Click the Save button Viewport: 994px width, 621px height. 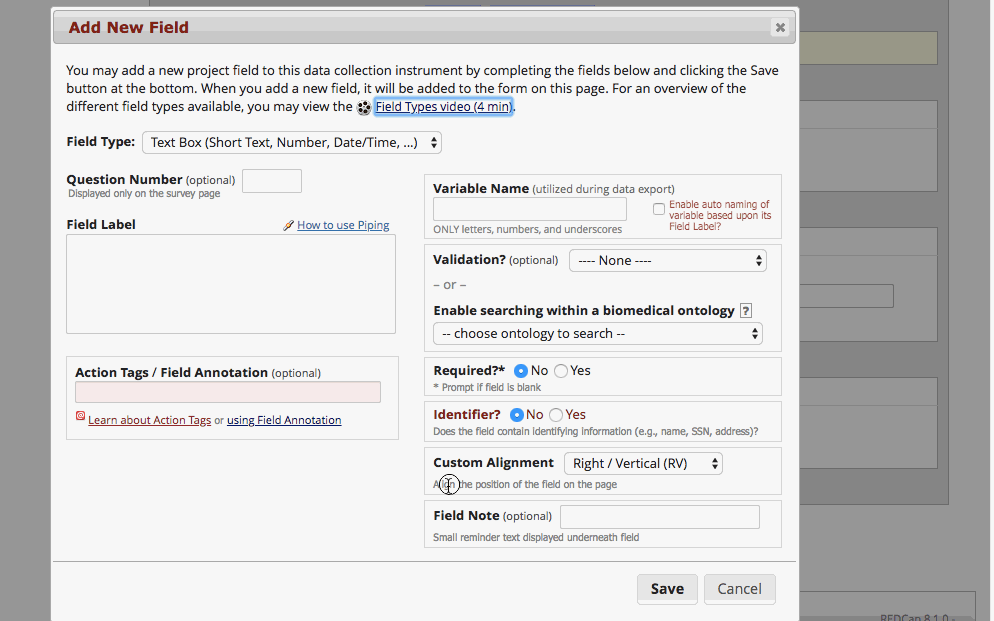[667, 589]
